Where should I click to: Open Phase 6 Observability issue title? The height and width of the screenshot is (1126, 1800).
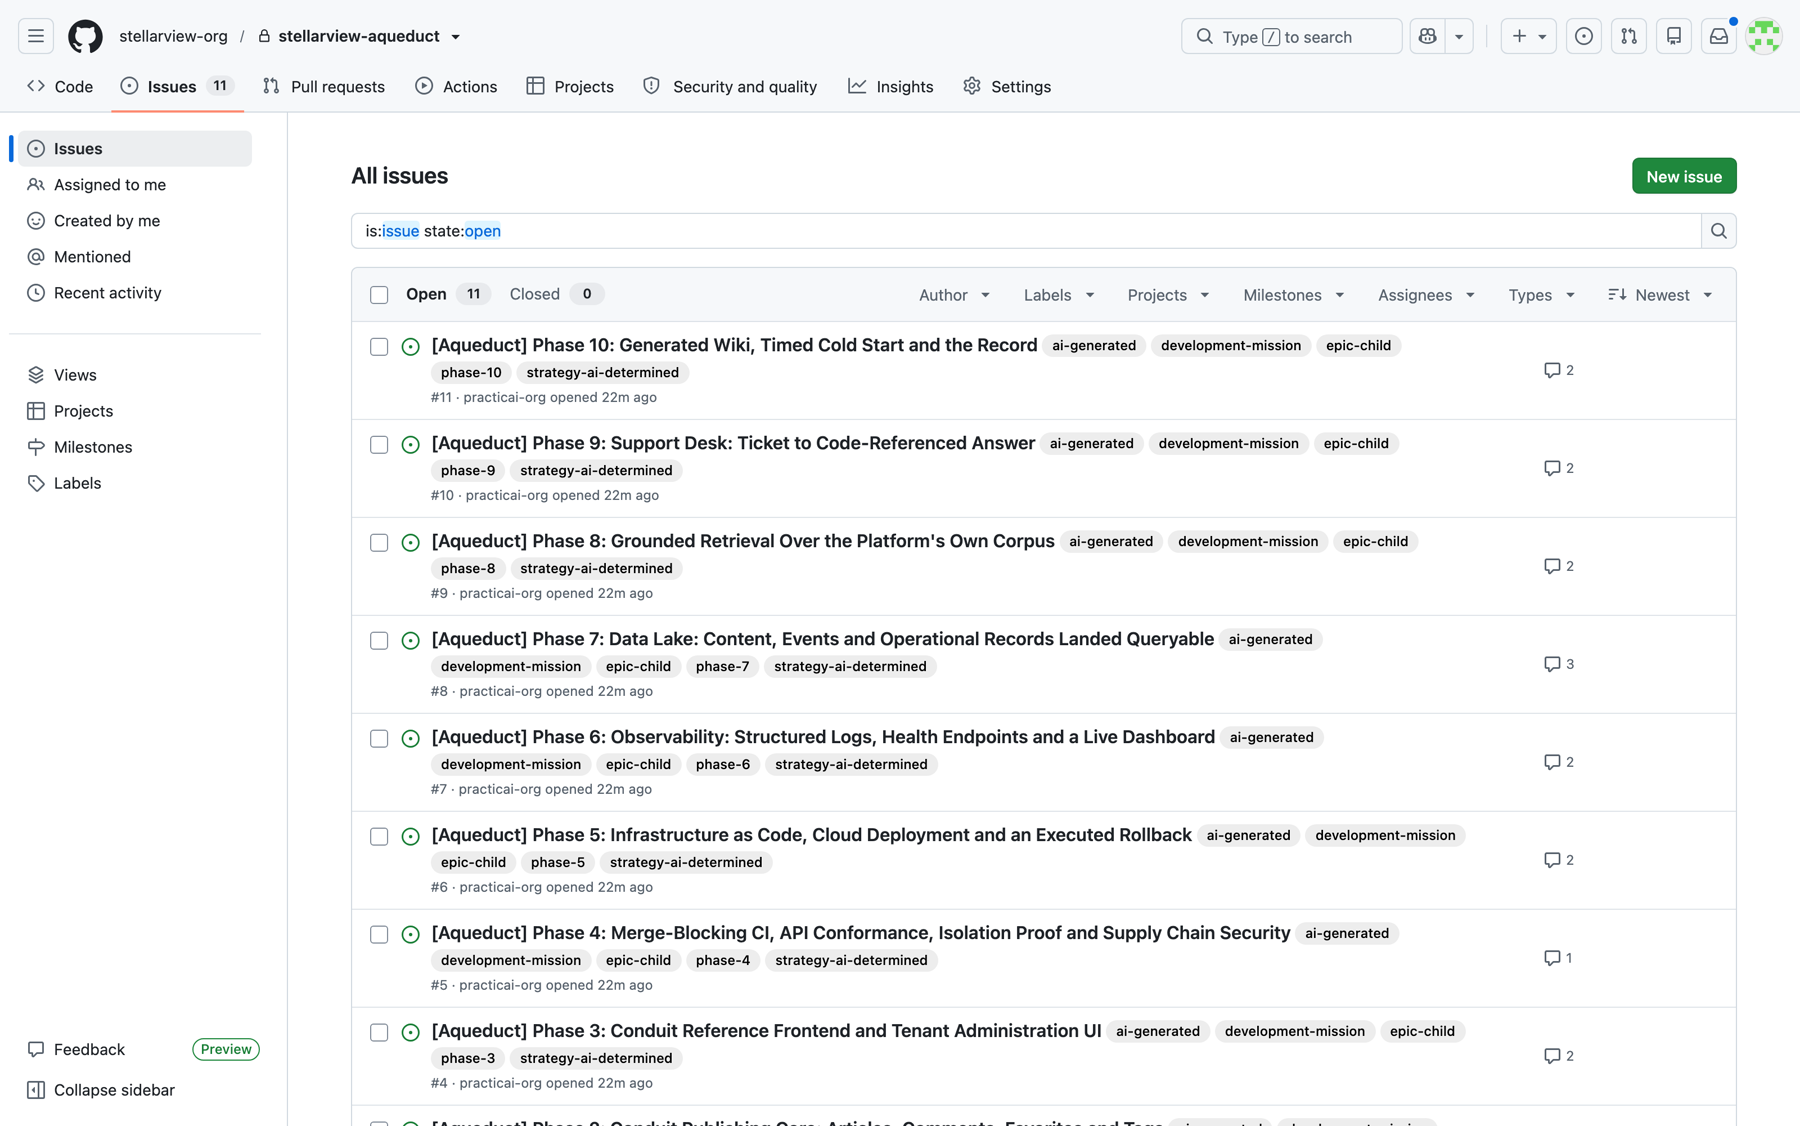(x=823, y=737)
